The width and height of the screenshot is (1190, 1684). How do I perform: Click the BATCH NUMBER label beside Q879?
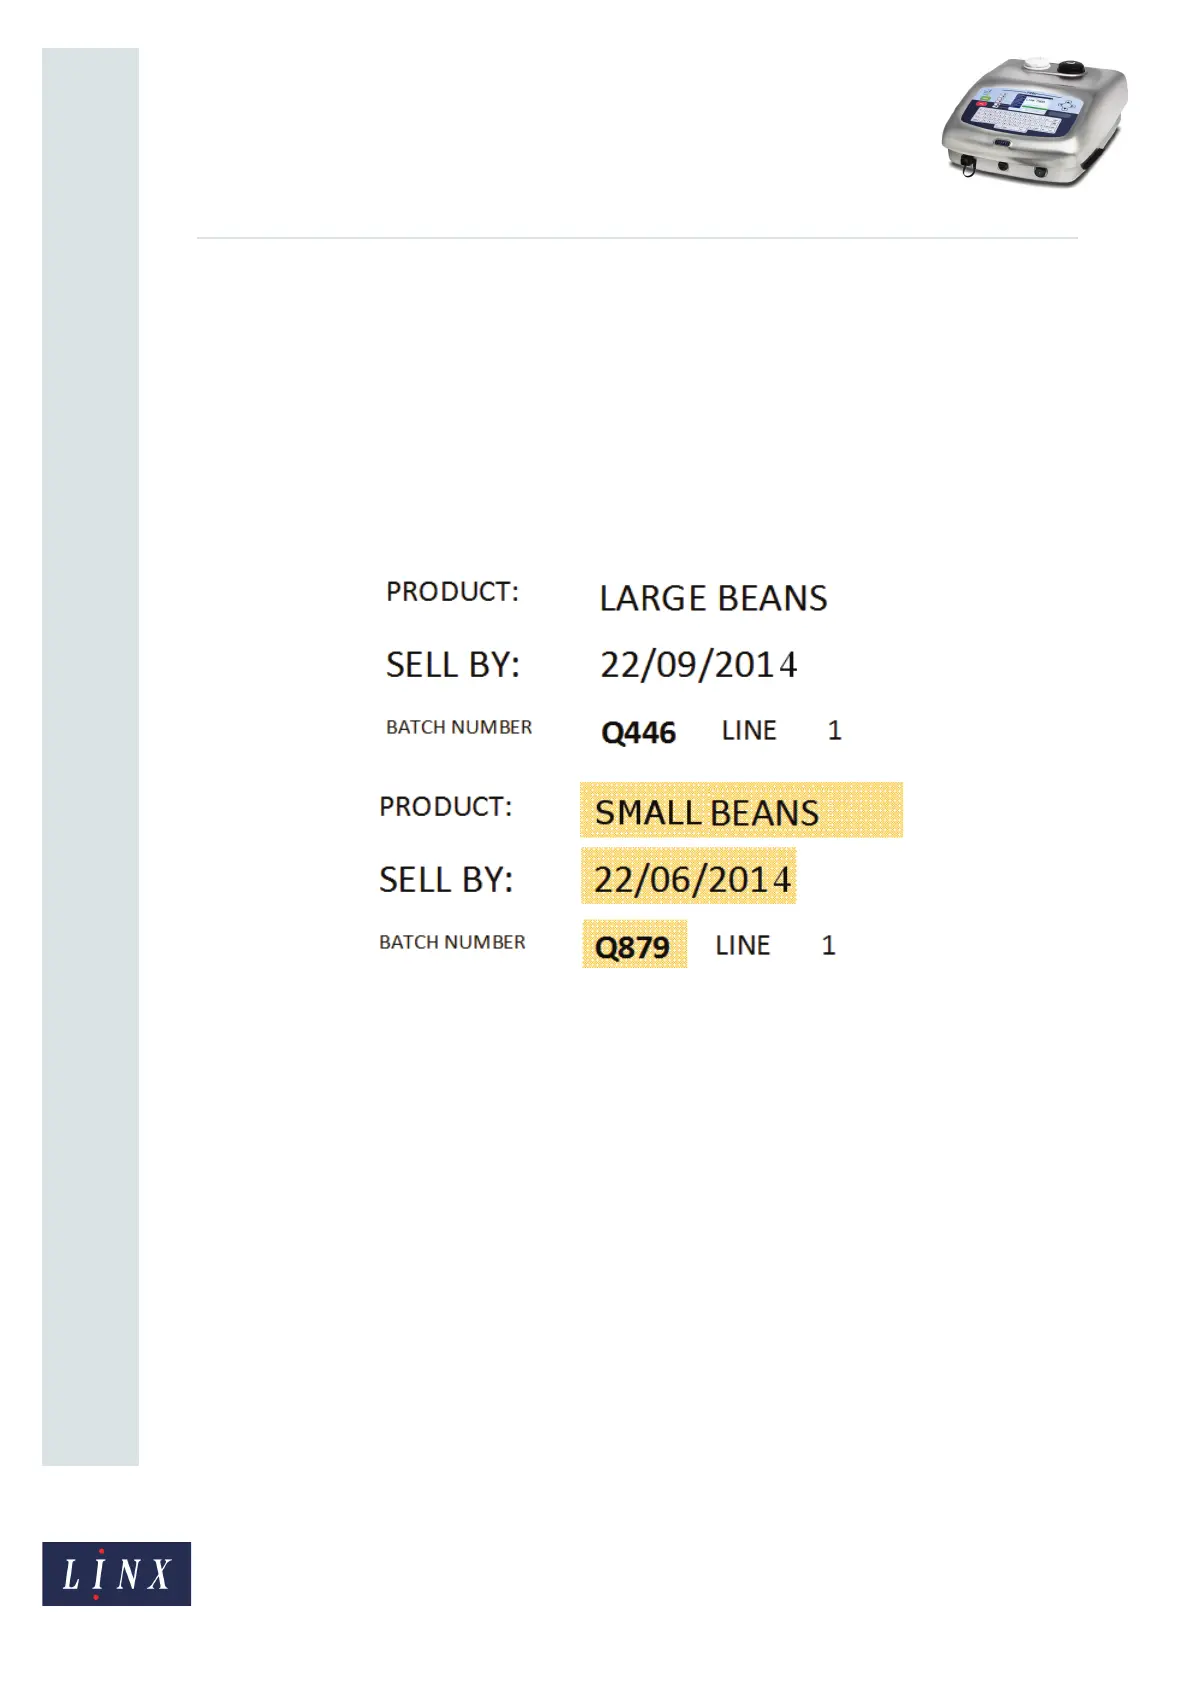pyautogui.click(x=452, y=943)
